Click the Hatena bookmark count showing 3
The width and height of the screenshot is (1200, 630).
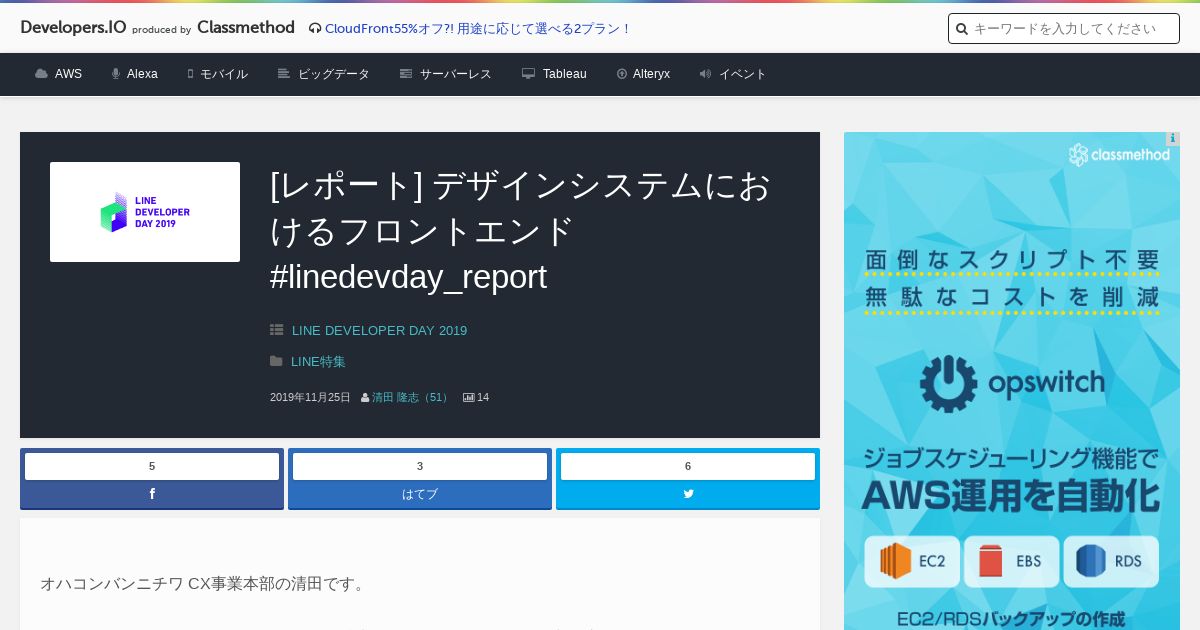click(x=420, y=466)
